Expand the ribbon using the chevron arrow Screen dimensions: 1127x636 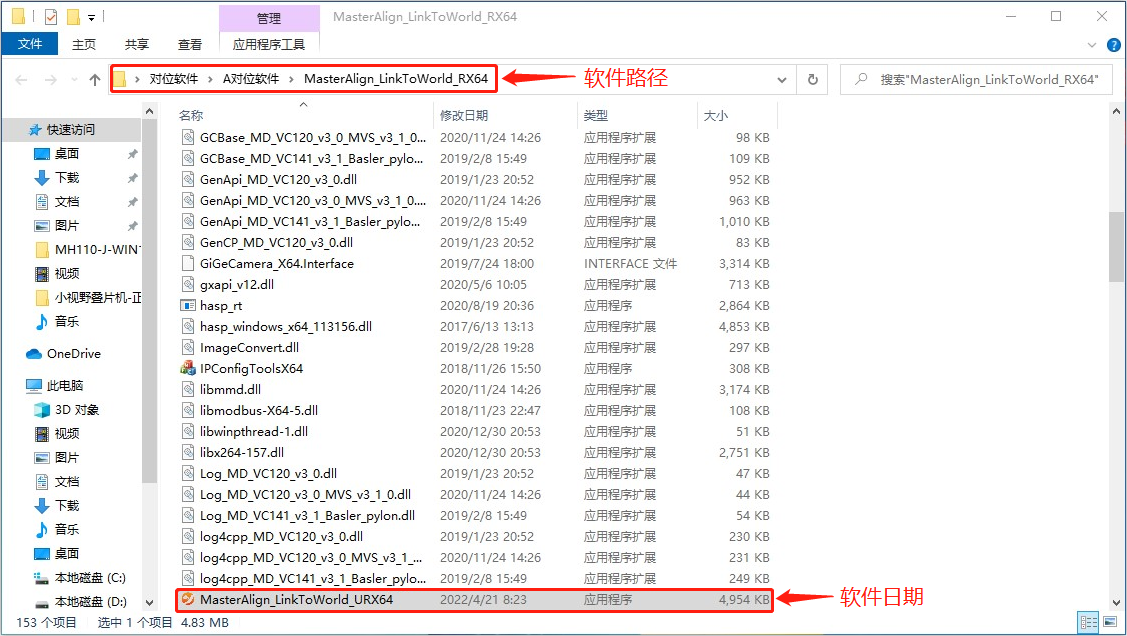click(x=1092, y=44)
